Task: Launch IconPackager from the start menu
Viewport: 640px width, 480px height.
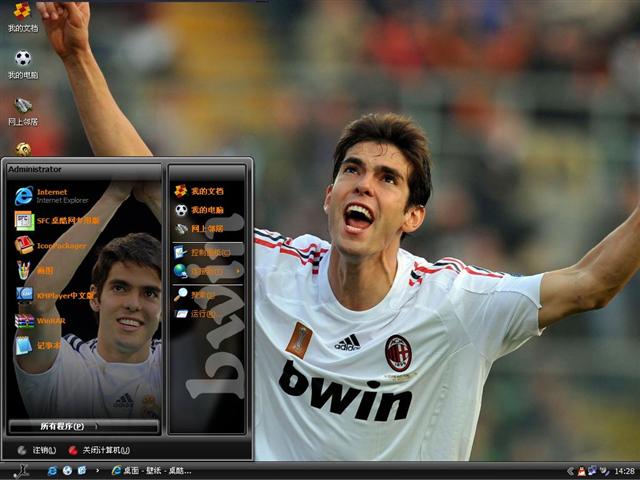Action: (x=51, y=245)
